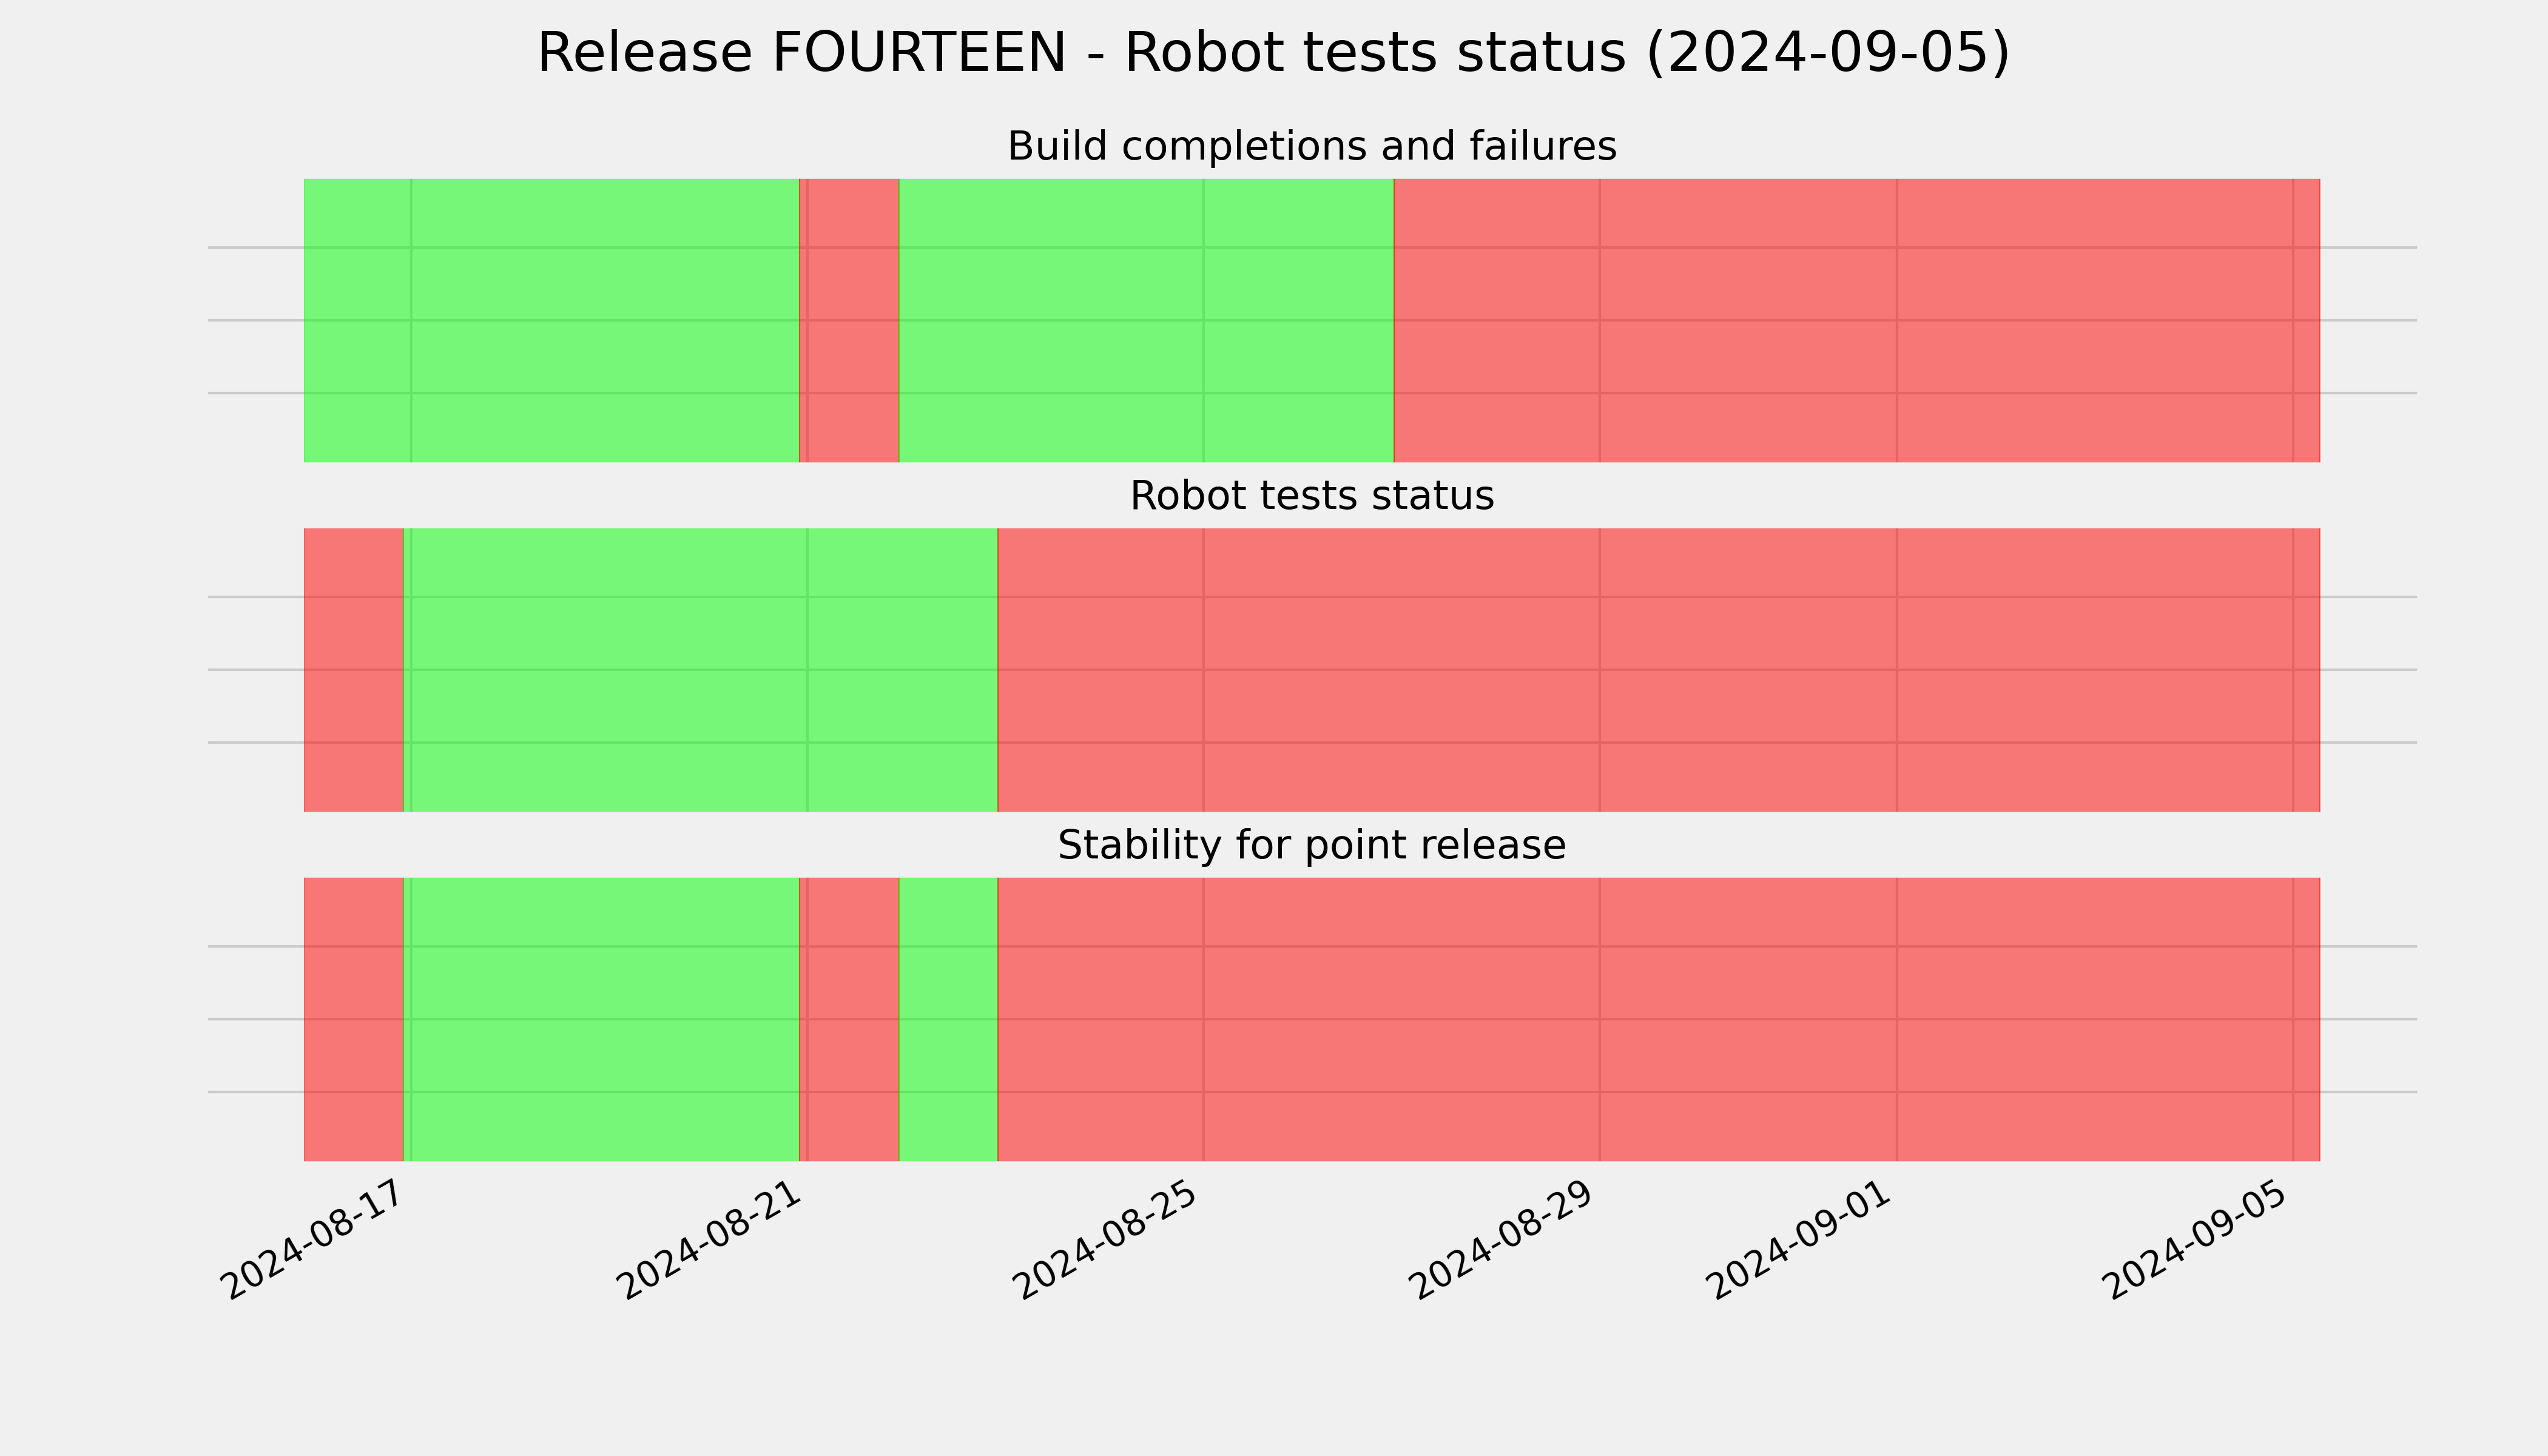2548x1456 pixels.
Task: Select the Robot tests status subplot title
Action: coord(1311,496)
